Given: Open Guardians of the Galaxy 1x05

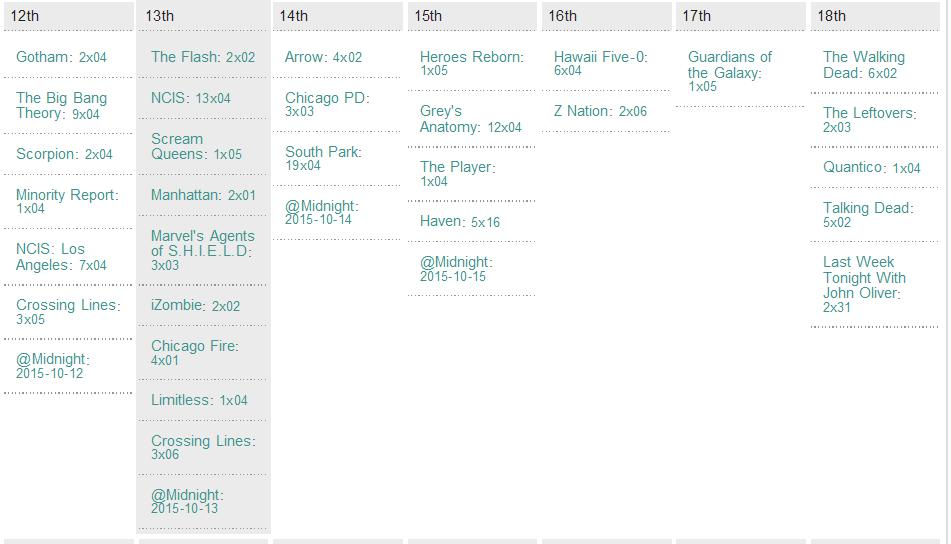Looking at the screenshot, I should point(730,71).
